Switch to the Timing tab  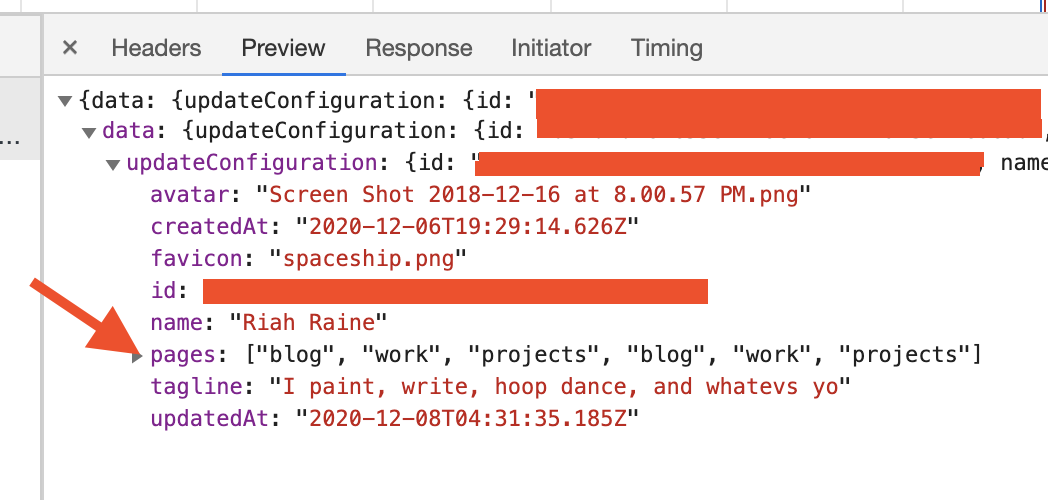(x=666, y=48)
